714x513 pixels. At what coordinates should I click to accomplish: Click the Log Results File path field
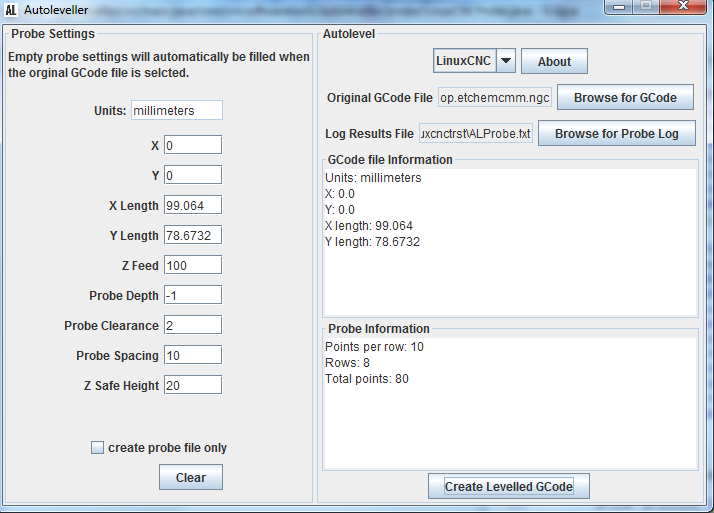pos(475,133)
